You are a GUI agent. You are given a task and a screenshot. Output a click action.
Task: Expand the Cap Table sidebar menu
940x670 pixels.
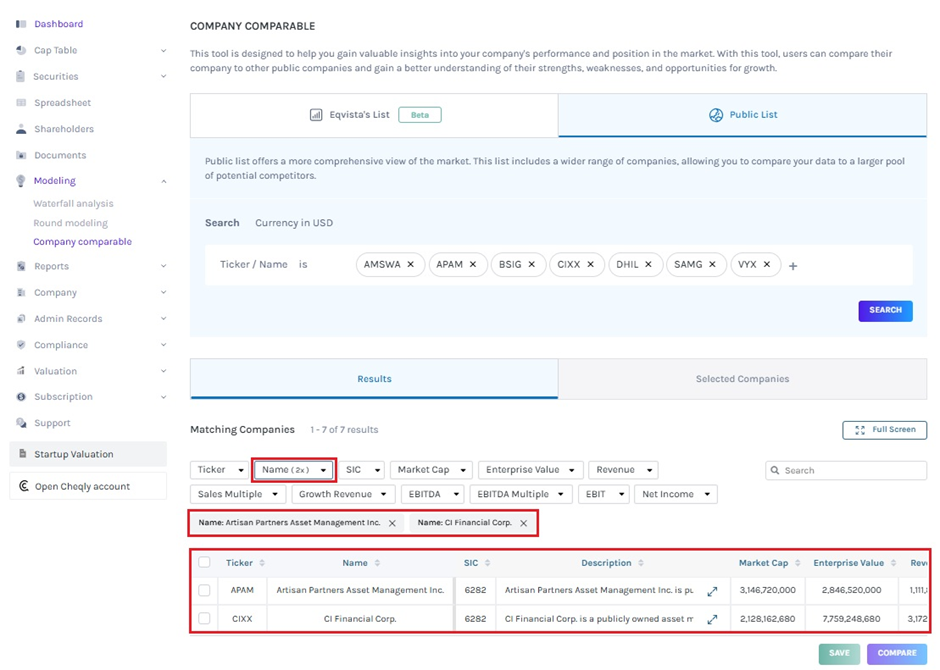163,50
